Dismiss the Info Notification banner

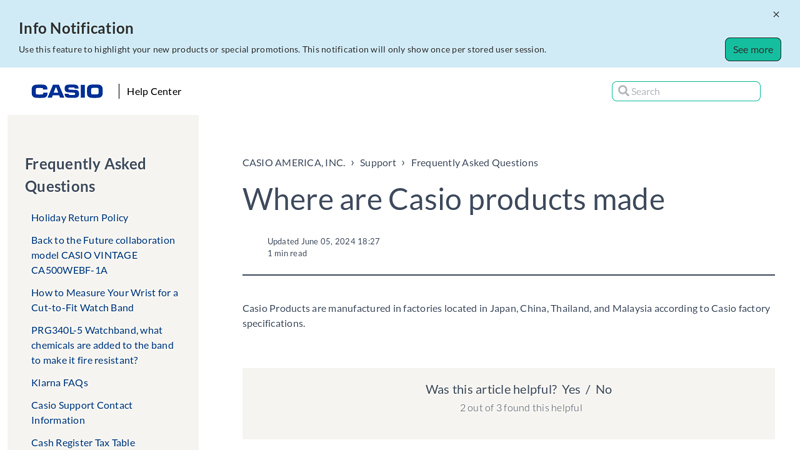coord(776,14)
